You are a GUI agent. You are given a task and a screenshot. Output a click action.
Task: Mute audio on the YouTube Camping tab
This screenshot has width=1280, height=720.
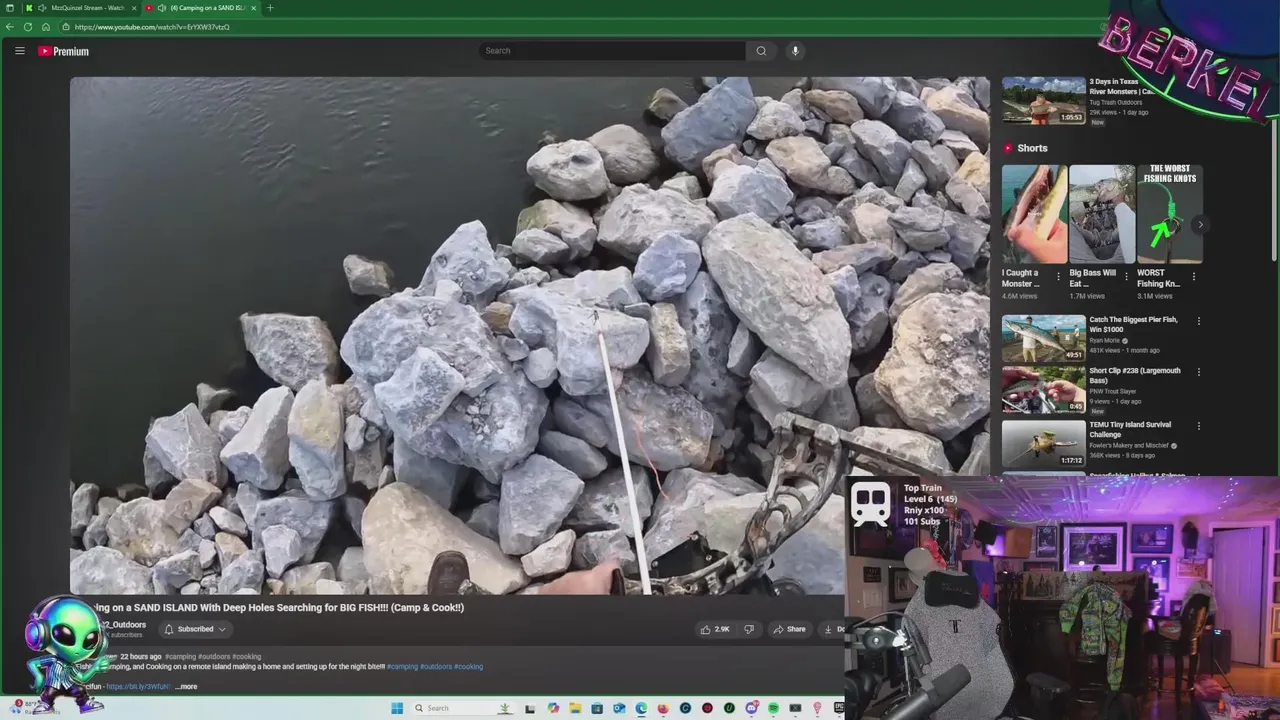[162, 8]
